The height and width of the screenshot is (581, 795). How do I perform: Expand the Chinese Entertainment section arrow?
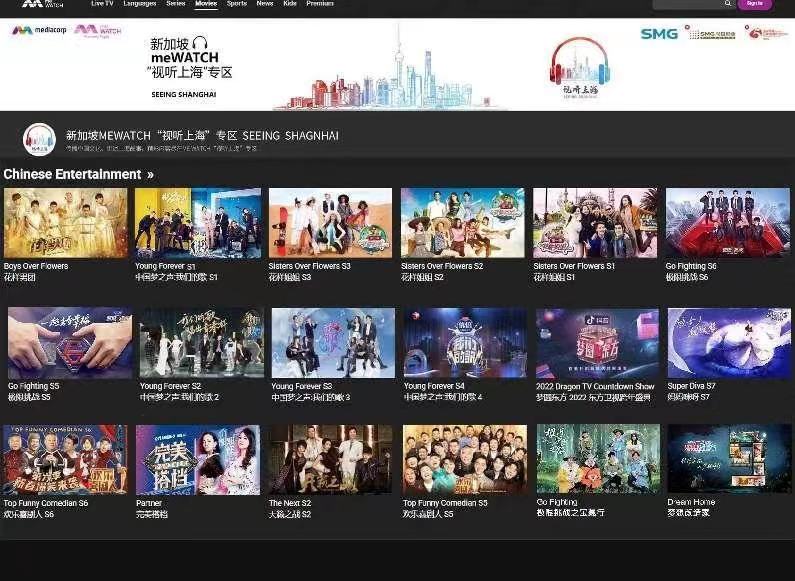(x=150, y=175)
